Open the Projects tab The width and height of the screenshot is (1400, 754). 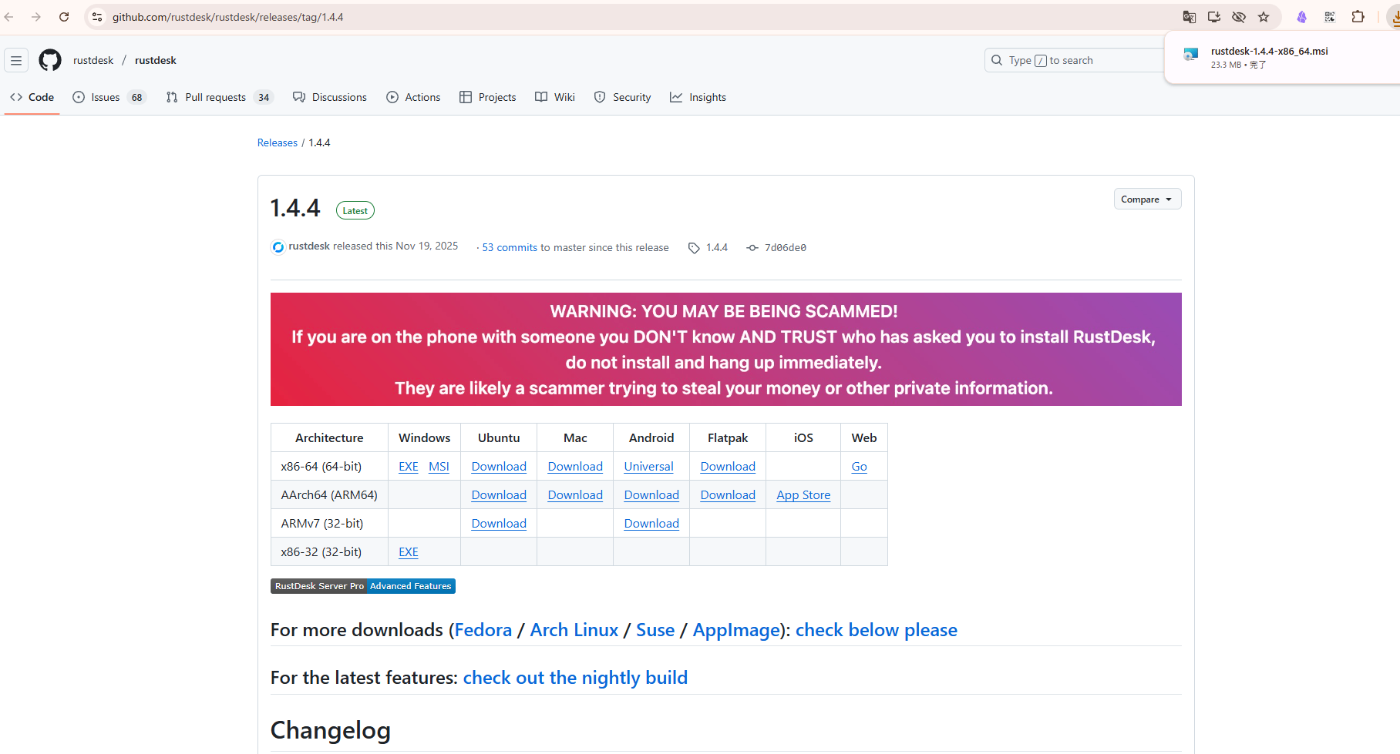point(488,97)
